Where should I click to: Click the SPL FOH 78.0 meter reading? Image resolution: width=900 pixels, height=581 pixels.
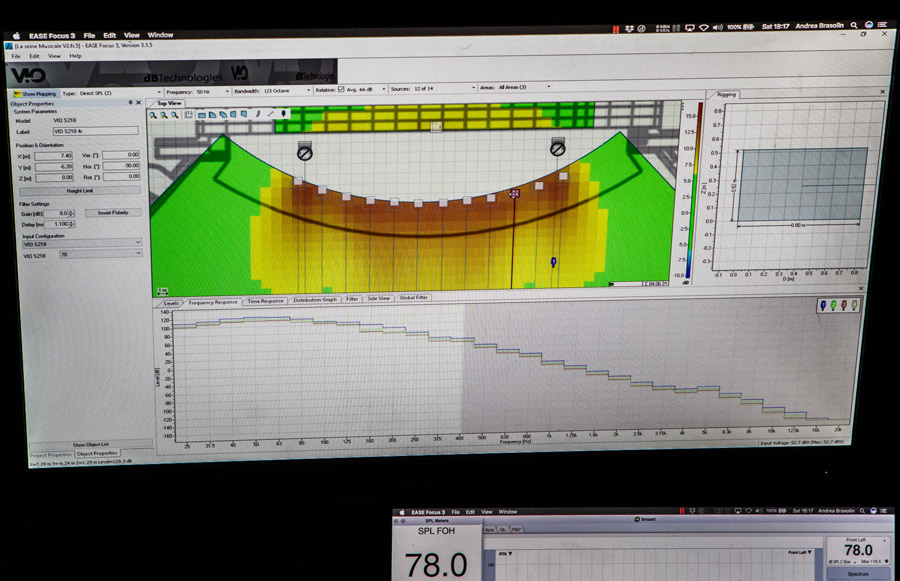pyautogui.click(x=436, y=564)
